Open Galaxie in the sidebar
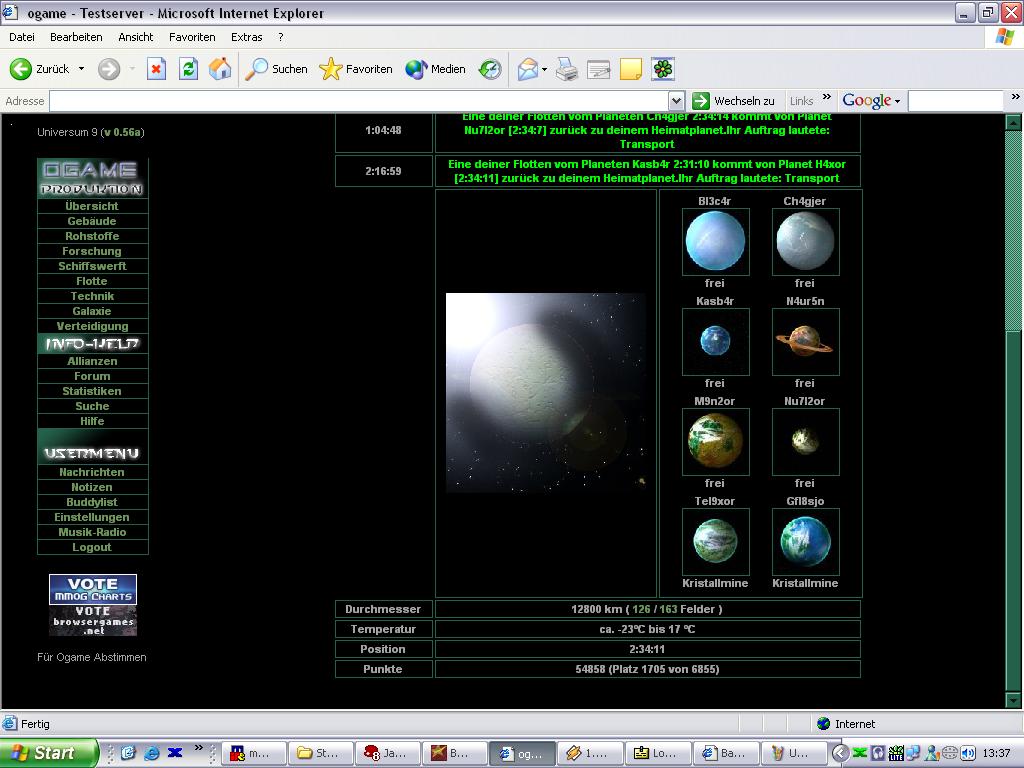 coord(92,311)
